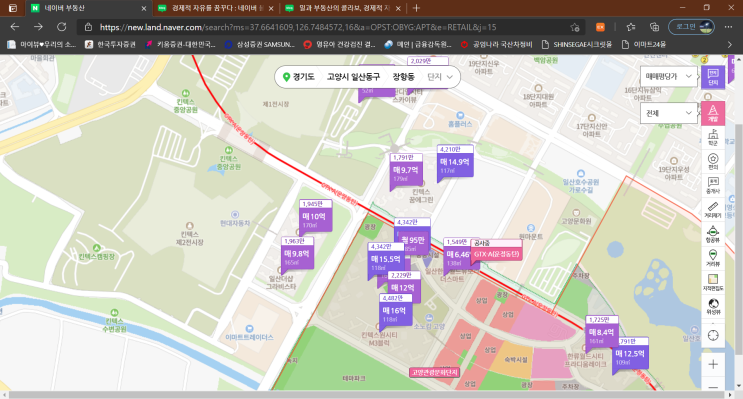Add this page to favorites star
Screen dimensions: 743x399
pyautogui.click(x=575, y=27)
